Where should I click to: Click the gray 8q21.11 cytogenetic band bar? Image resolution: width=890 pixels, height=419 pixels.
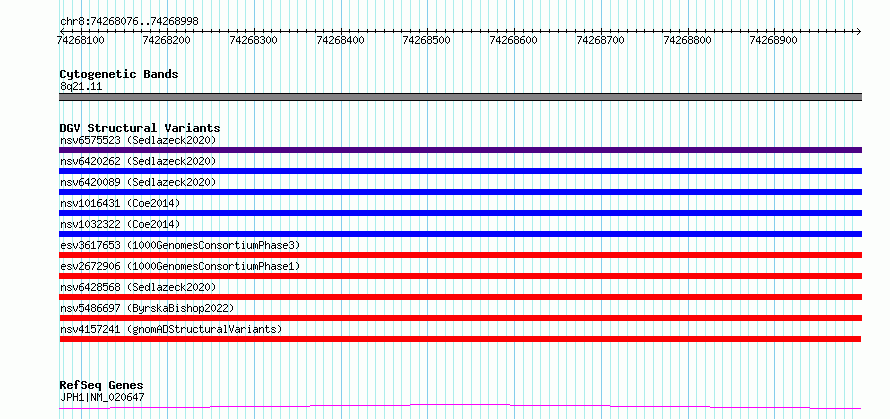(x=460, y=97)
